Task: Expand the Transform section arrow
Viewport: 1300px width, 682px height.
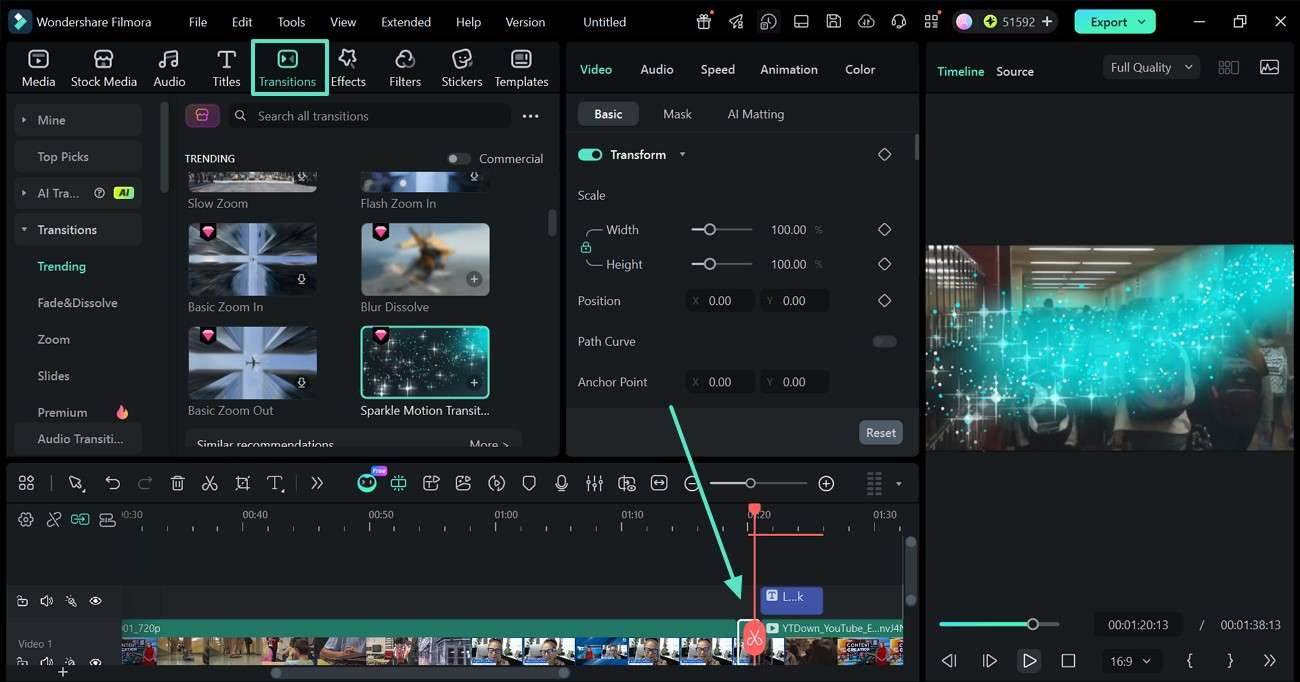Action: coord(682,155)
